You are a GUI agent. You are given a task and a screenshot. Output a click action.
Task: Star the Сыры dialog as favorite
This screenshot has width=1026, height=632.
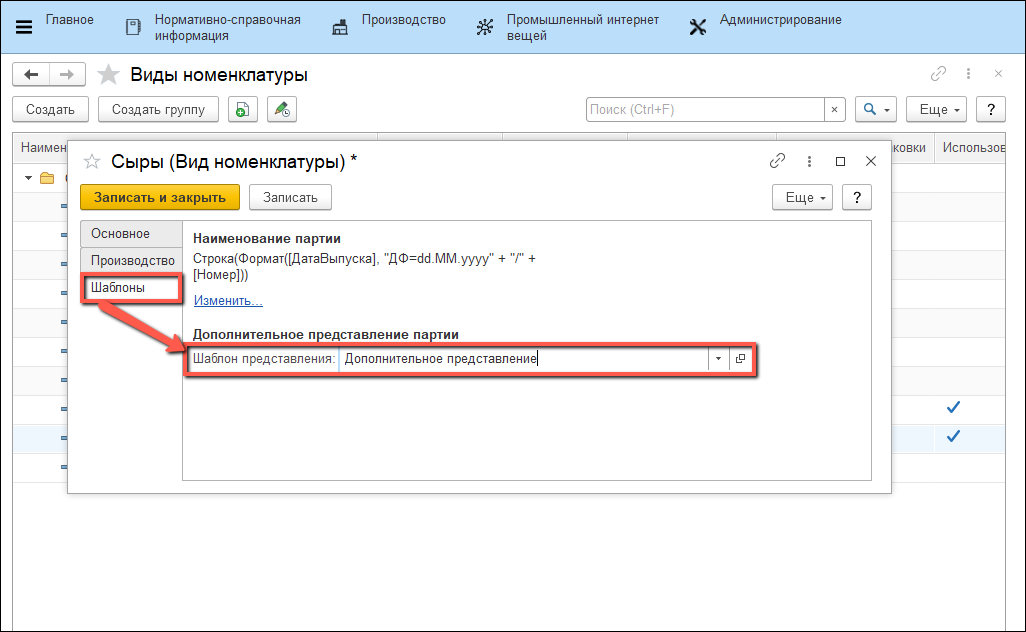[92, 161]
